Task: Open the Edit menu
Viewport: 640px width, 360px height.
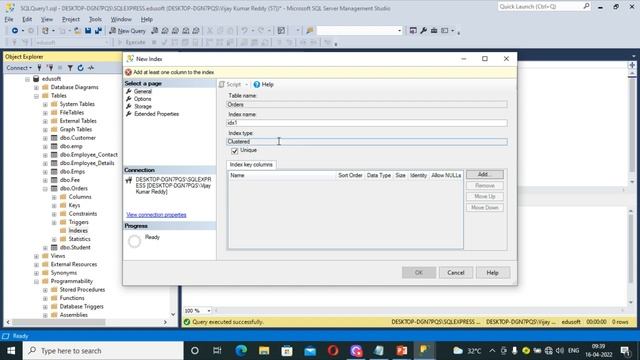Action: 27,19
